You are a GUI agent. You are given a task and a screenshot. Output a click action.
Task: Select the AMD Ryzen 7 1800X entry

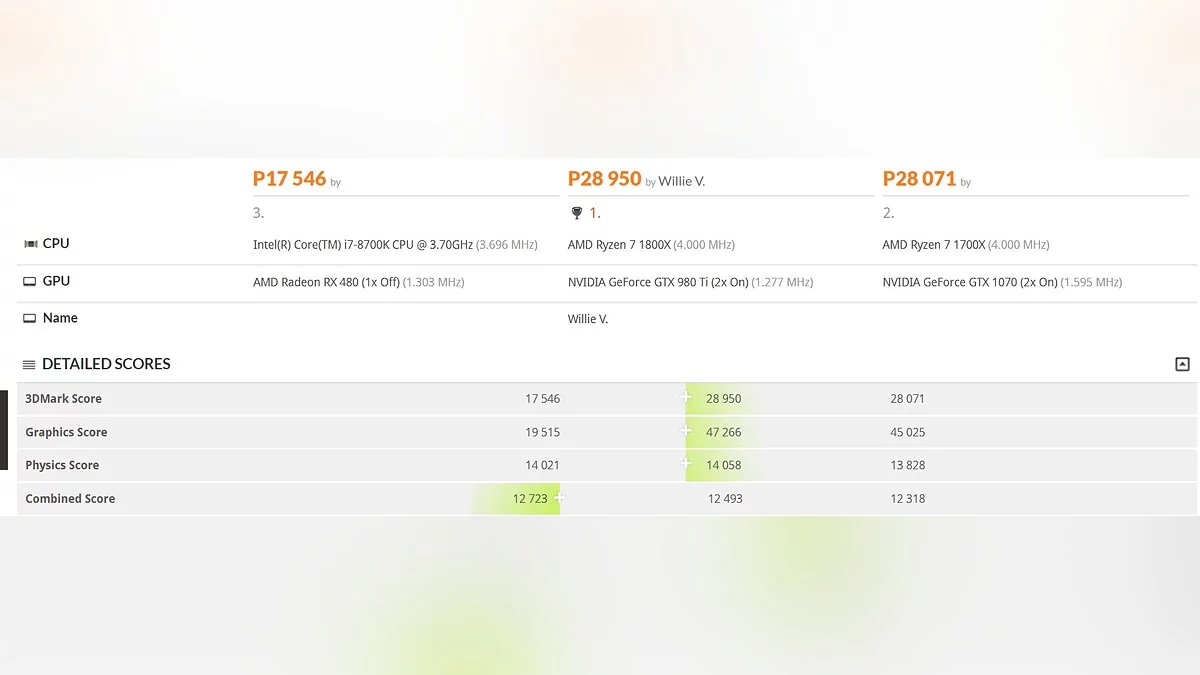619,245
